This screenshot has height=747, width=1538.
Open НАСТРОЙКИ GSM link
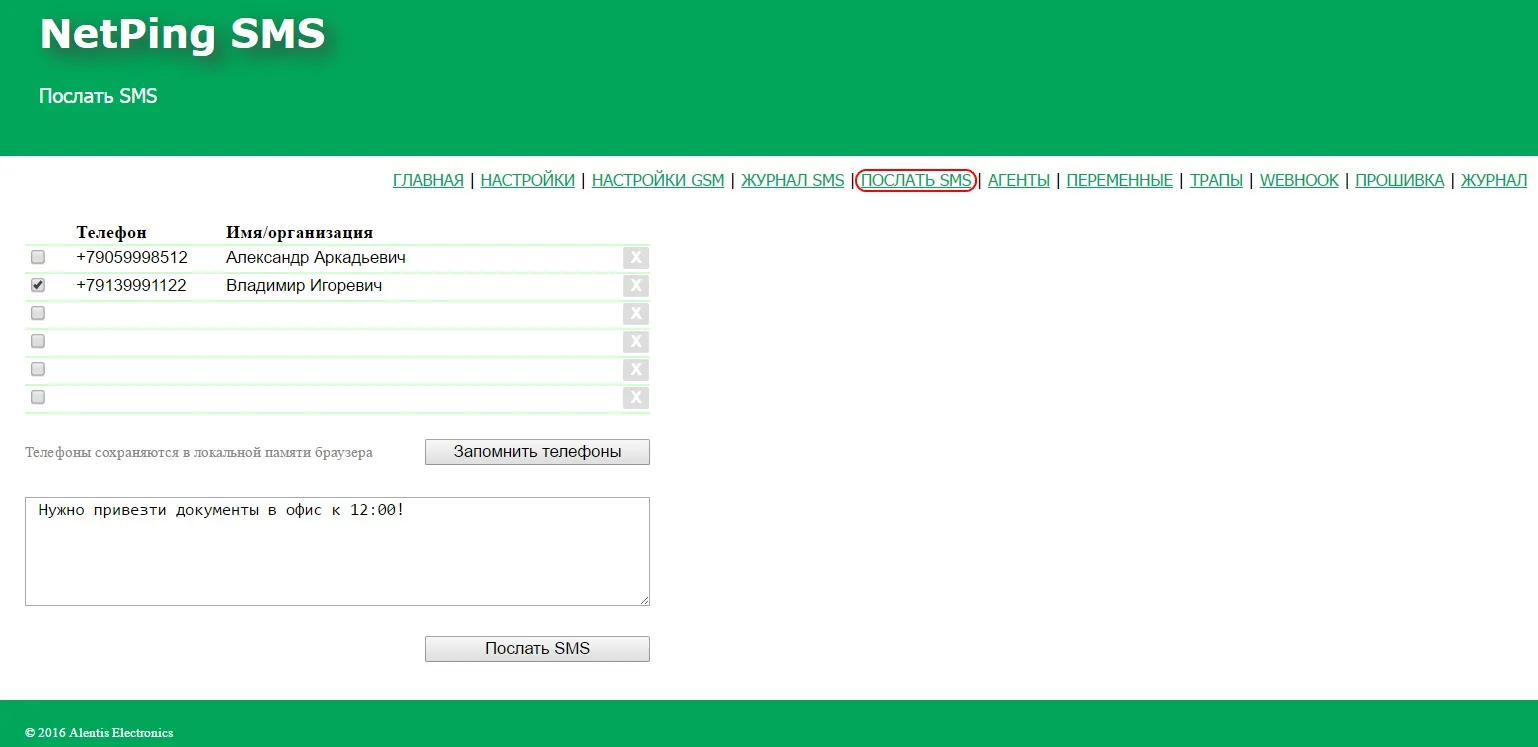pos(658,181)
